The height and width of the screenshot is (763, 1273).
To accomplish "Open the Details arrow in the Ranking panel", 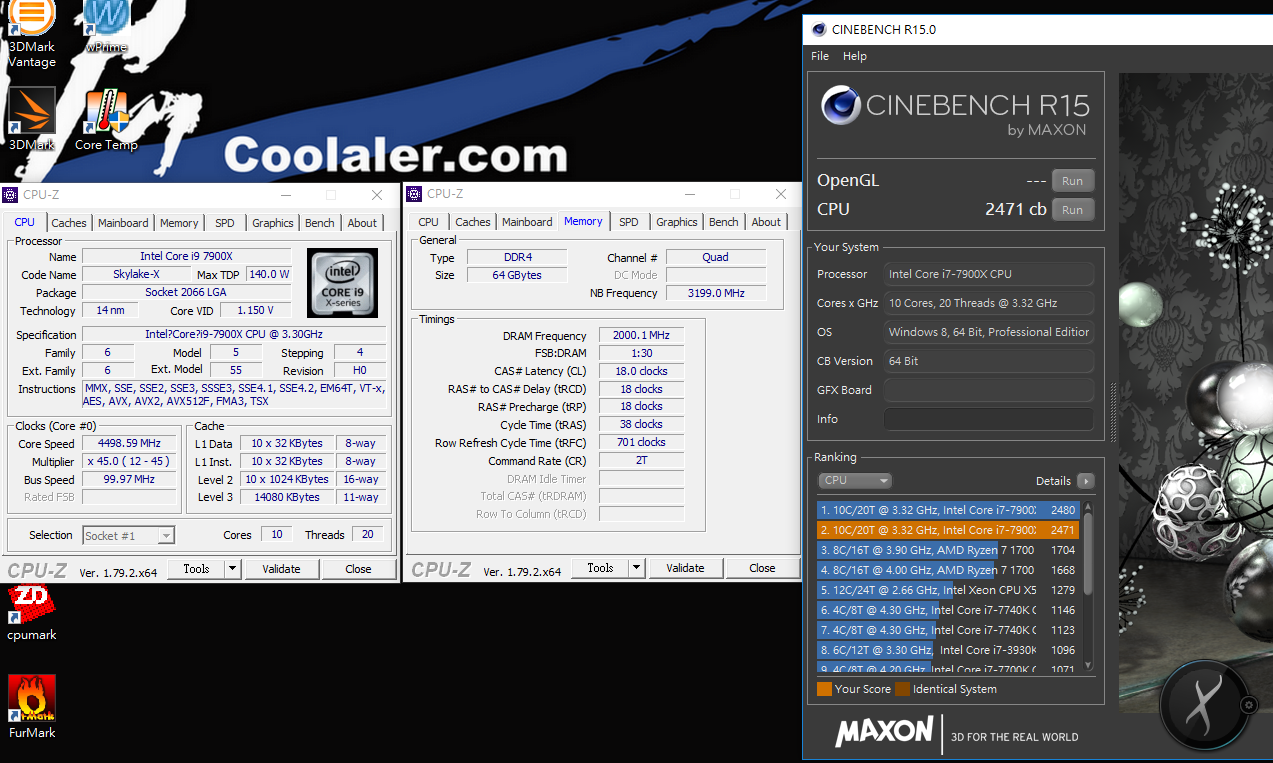I will (1085, 481).
